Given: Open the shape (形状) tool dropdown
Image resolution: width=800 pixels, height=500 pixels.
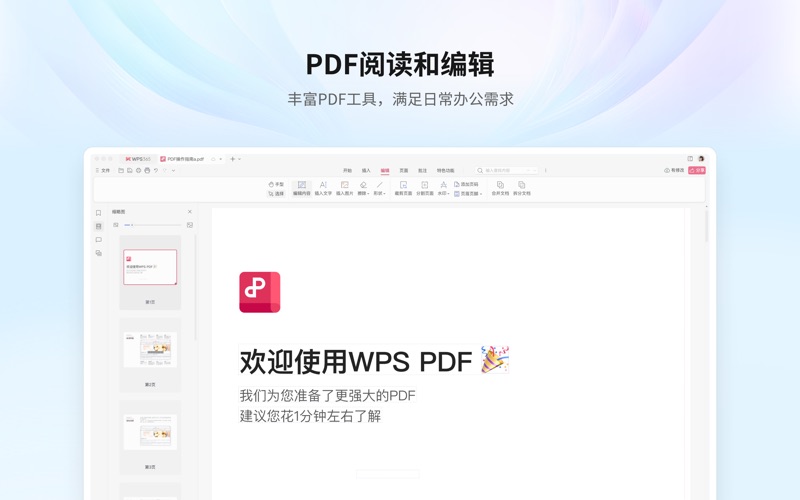Looking at the screenshot, I should (x=380, y=188).
